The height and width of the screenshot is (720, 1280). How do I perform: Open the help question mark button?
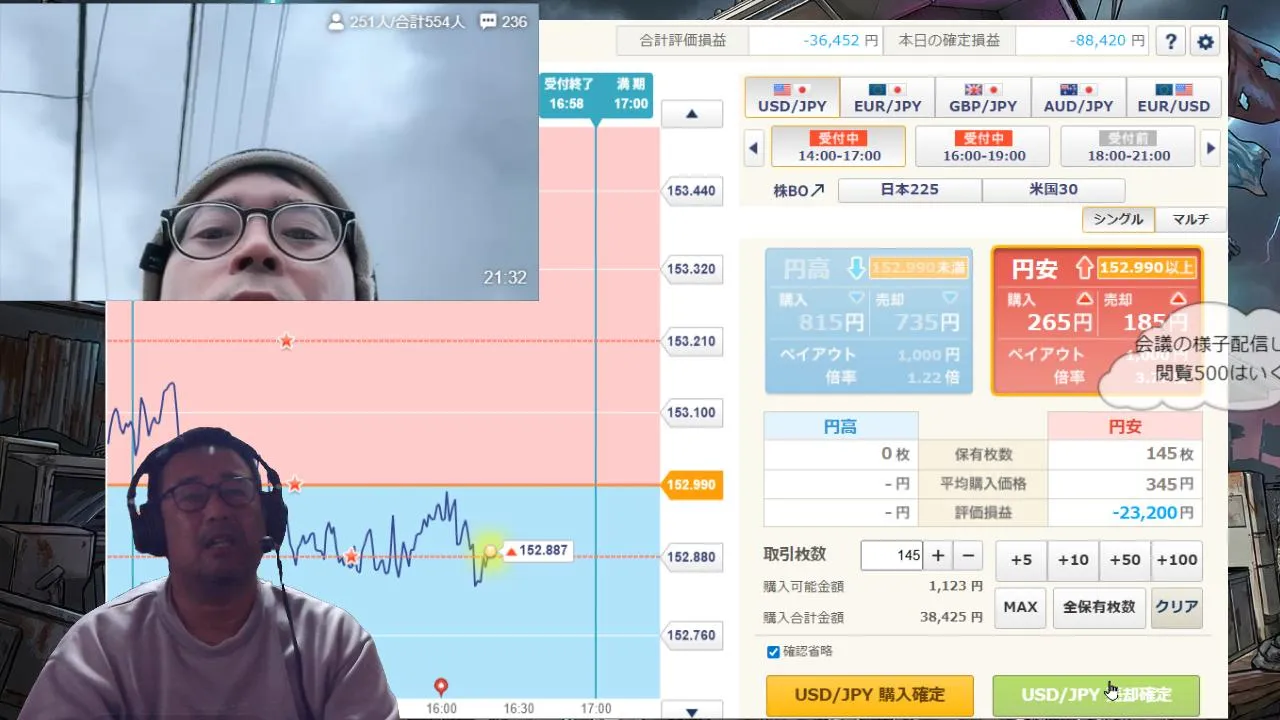[1171, 42]
